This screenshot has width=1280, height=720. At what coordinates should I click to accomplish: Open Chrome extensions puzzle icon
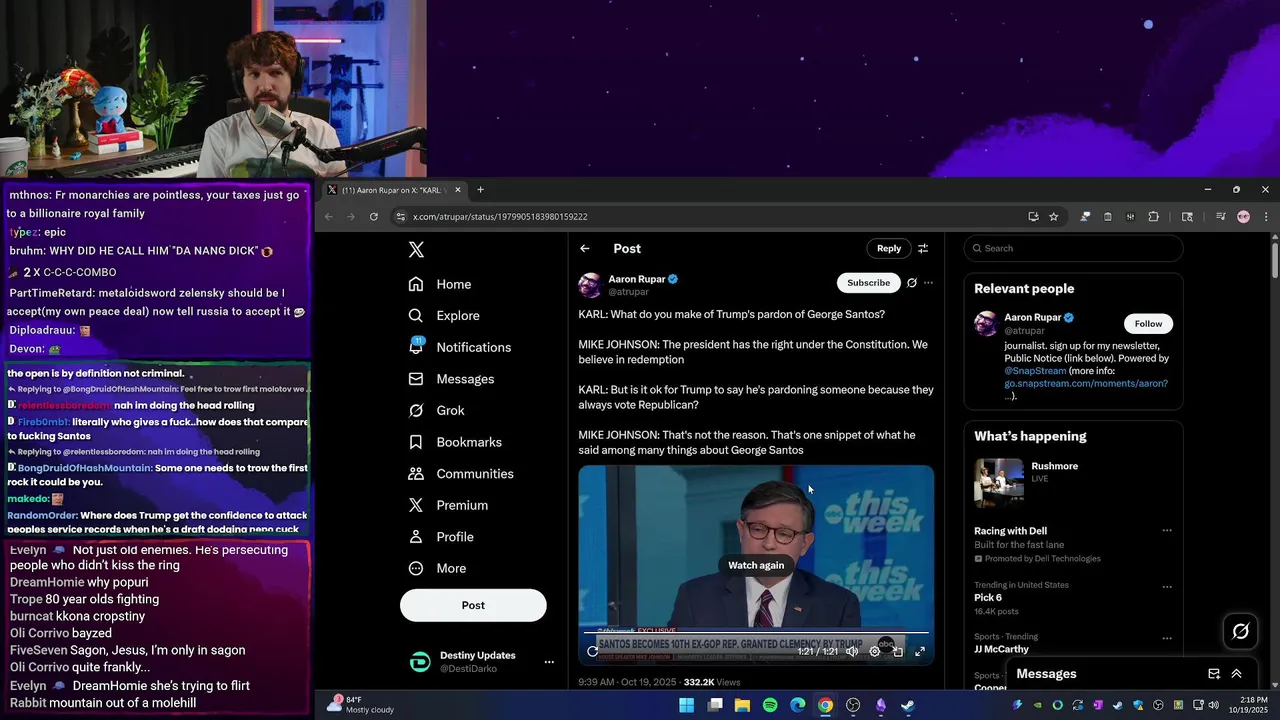click(1153, 217)
